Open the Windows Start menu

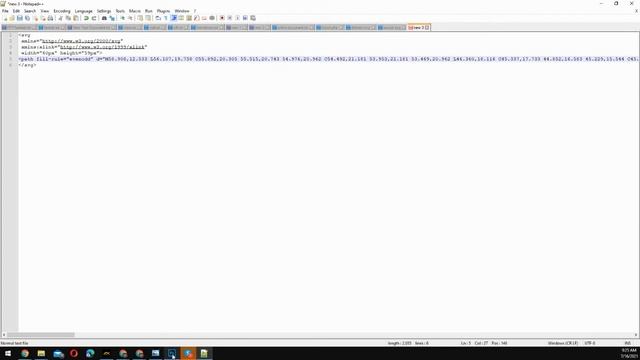pyautogui.click(x=8, y=353)
